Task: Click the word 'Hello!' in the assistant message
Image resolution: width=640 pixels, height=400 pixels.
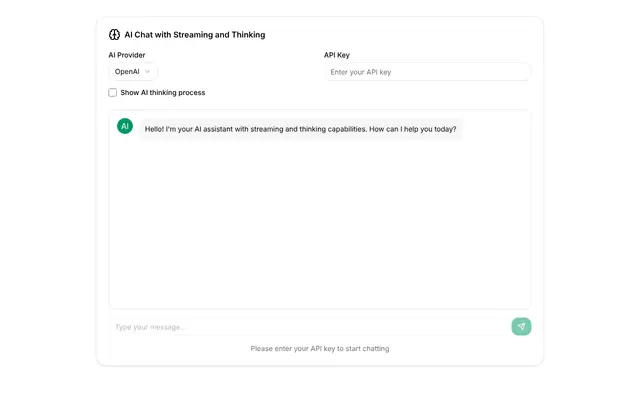Action: tap(154, 129)
